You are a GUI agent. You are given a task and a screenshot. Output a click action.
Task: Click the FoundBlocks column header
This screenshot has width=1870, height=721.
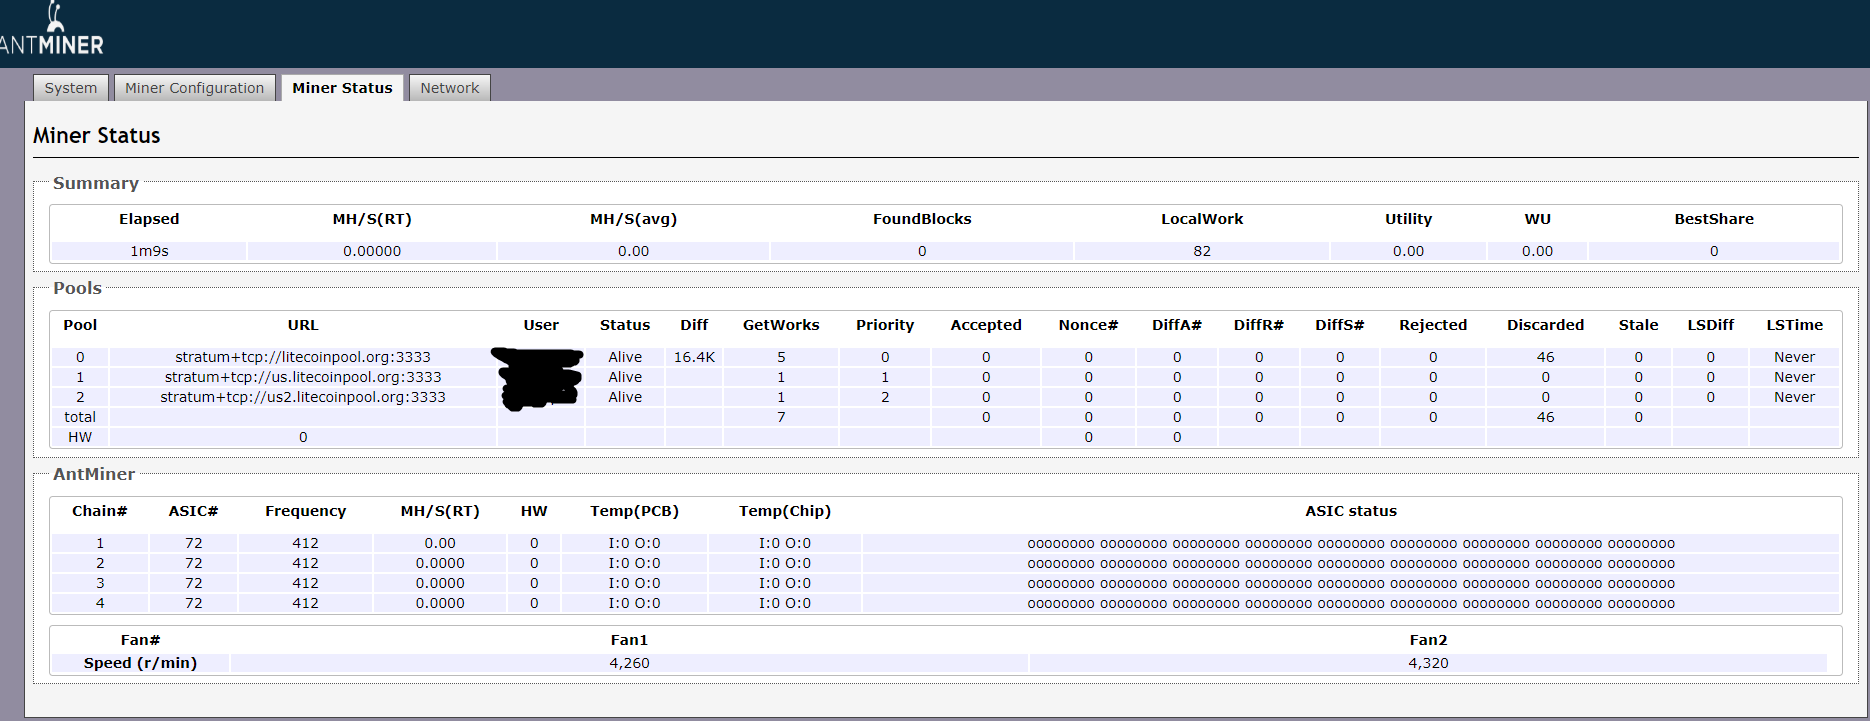922,219
